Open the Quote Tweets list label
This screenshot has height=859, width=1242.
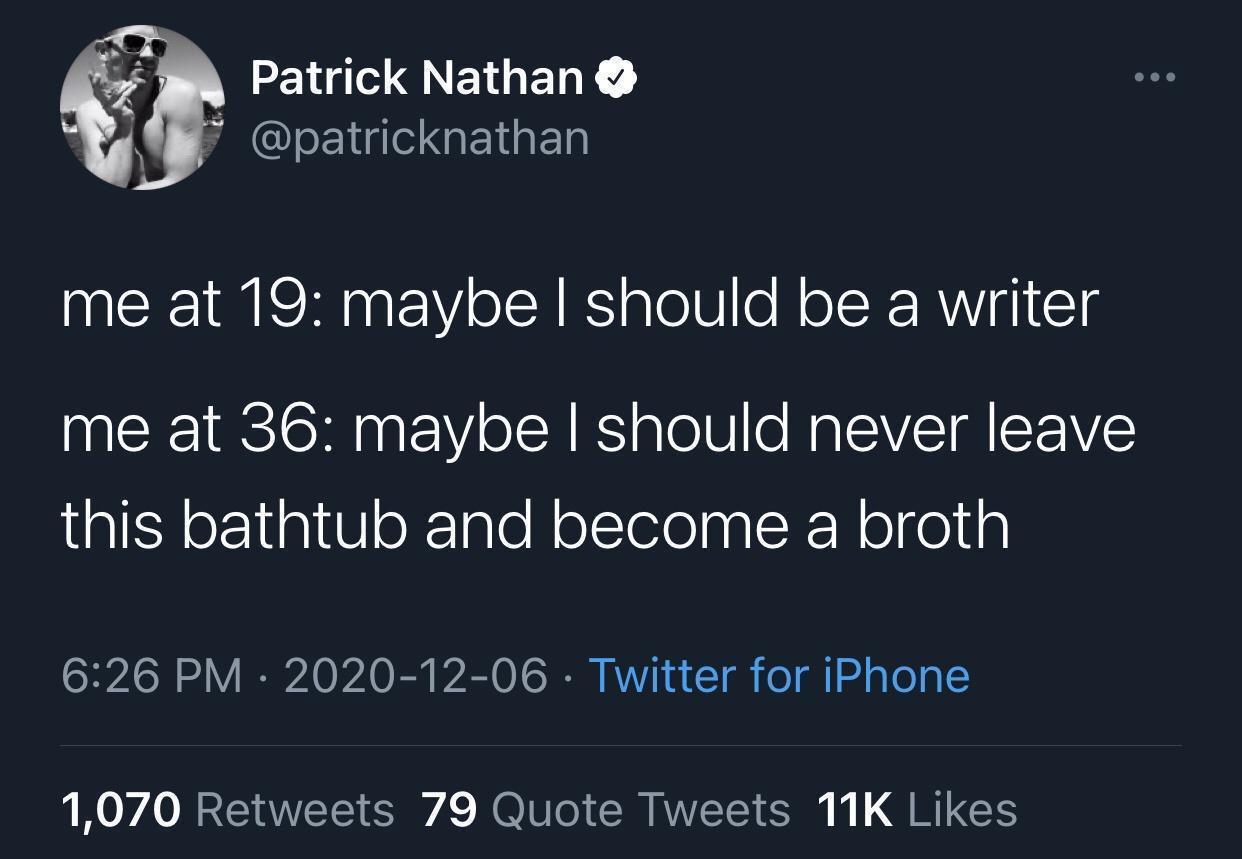tap(641, 809)
